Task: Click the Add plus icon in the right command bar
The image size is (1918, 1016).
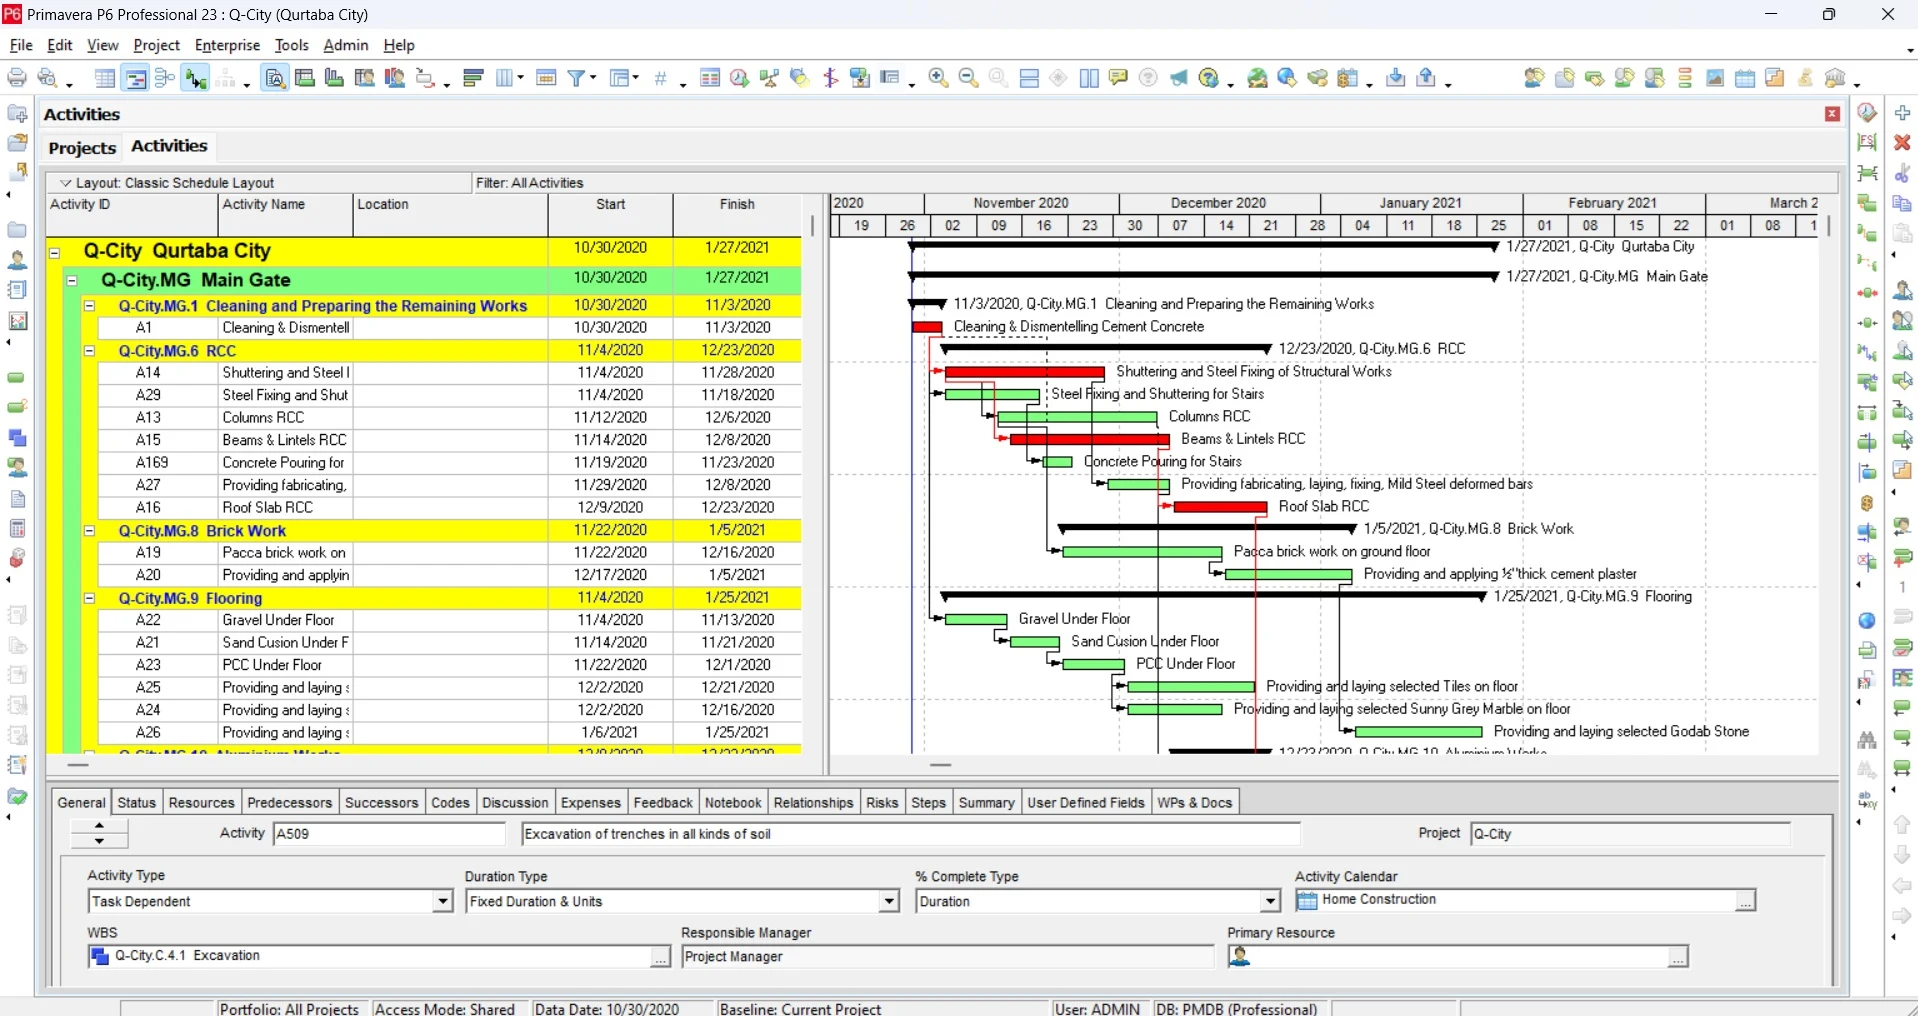Action: click(1902, 113)
